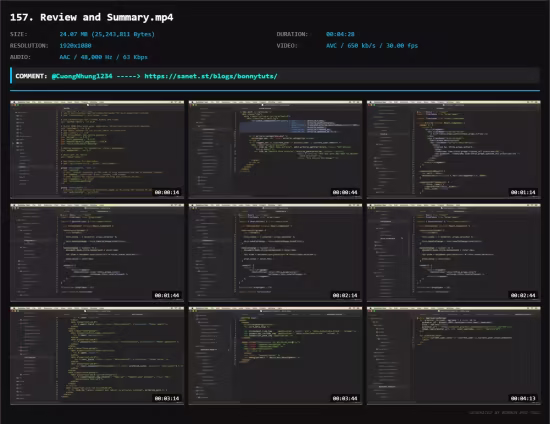Click the RESOLUTION label
The width and height of the screenshot is (550, 424).
pyautogui.click(x=29, y=46)
